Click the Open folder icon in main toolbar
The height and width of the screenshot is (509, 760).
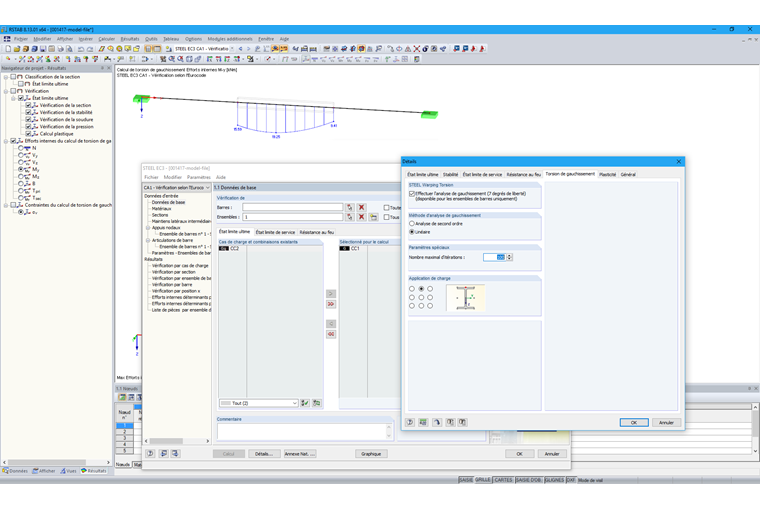pyautogui.click(x=16, y=49)
